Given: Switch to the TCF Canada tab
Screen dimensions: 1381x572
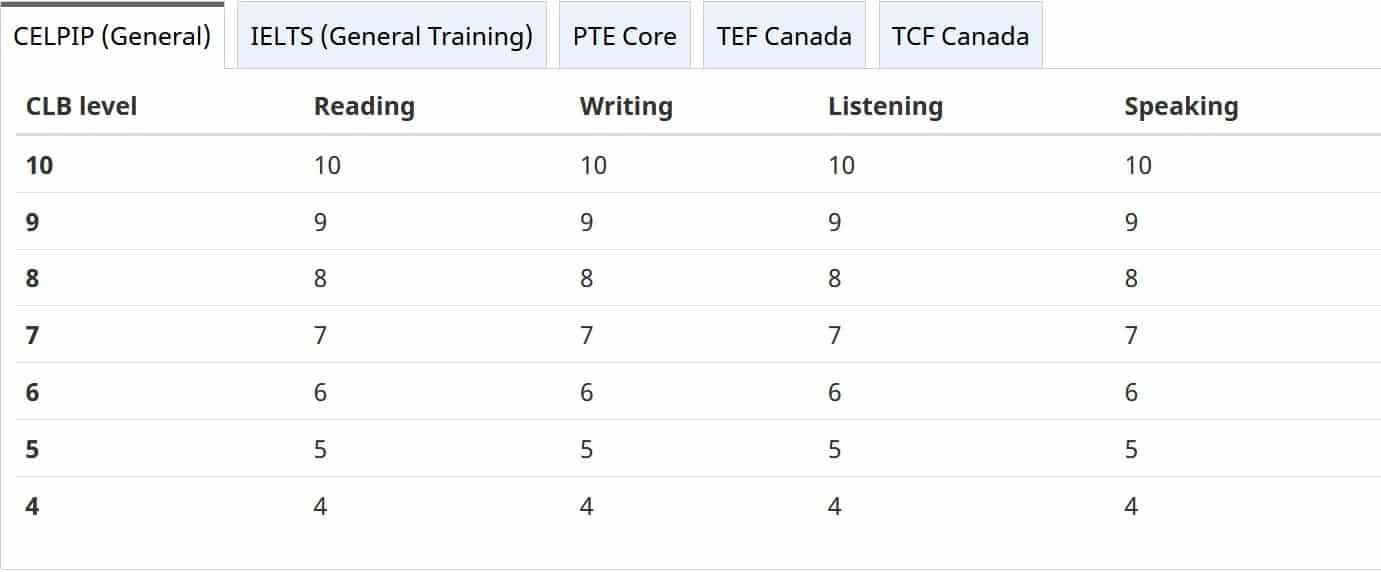Looking at the screenshot, I should pyautogui.click(x=961, y=36).
